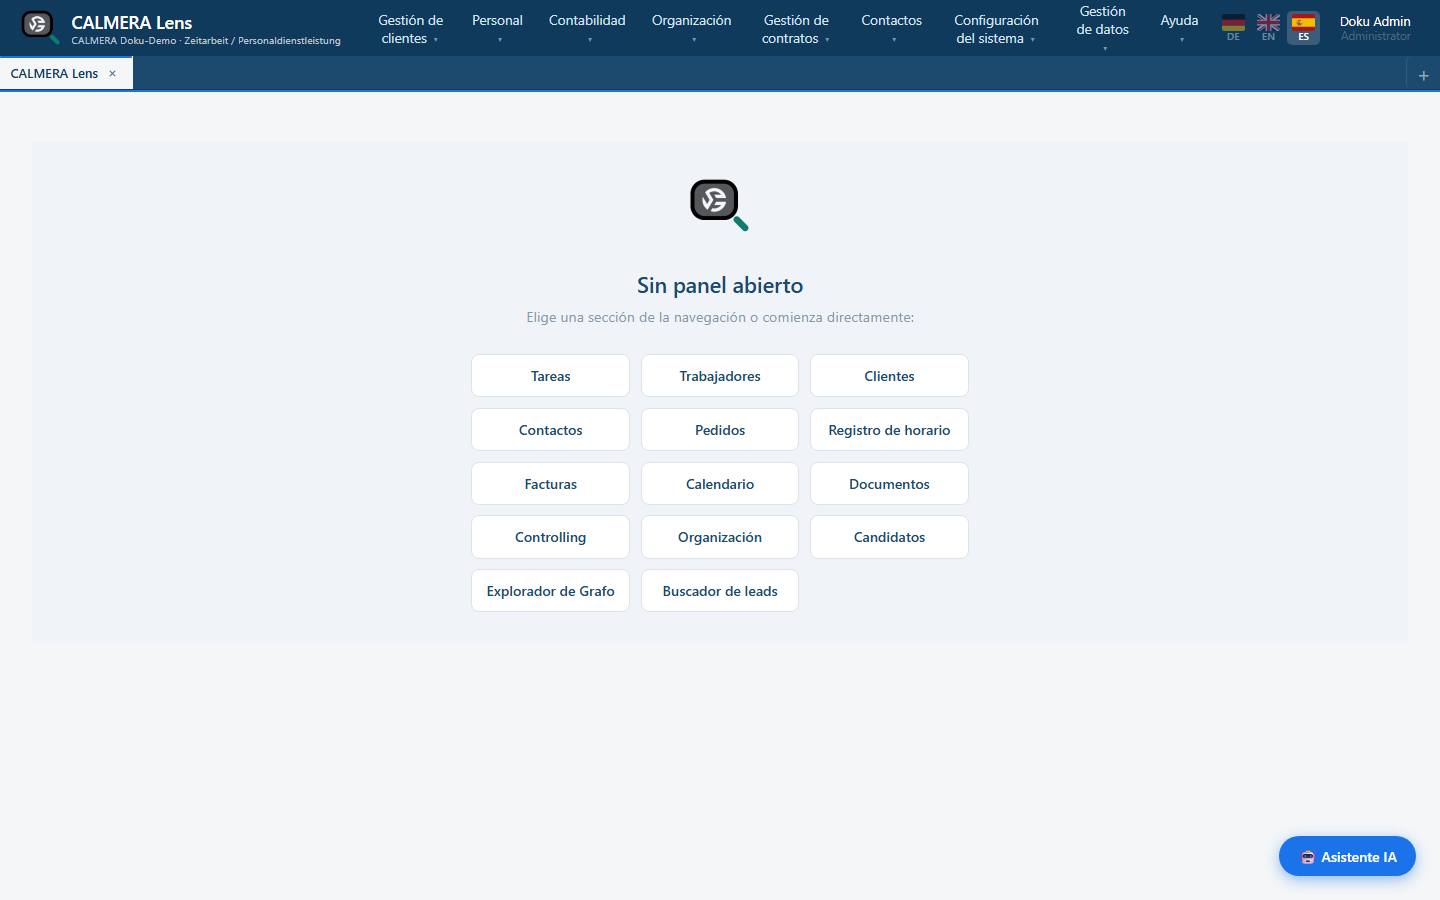Open the Clientes panel
Viewport: 1440px width, 900px height.
pyautogui.click(x=889, y=376)
